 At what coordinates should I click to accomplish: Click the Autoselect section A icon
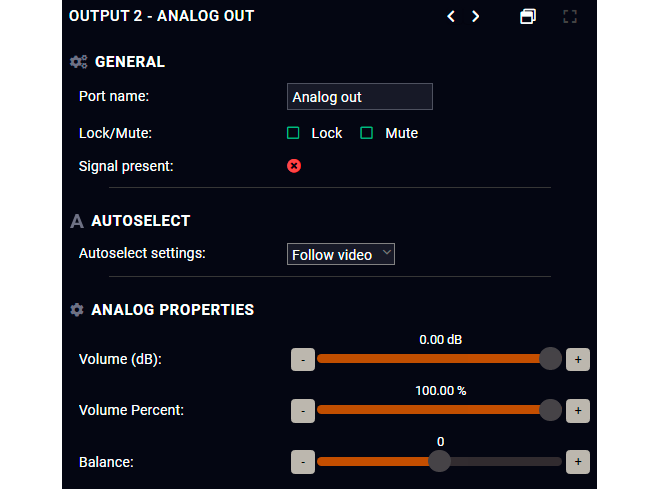(x=77, y=221)
